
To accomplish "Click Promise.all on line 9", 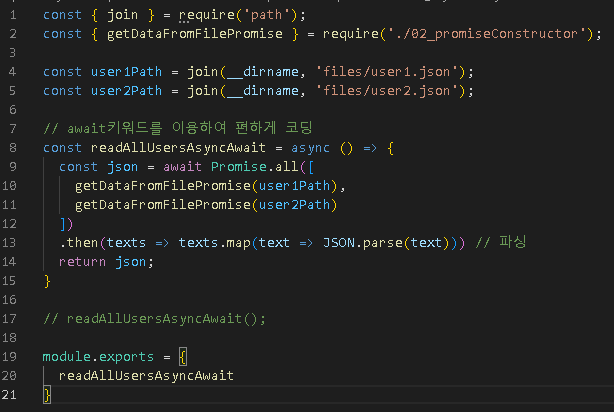I will coord(254,167).
